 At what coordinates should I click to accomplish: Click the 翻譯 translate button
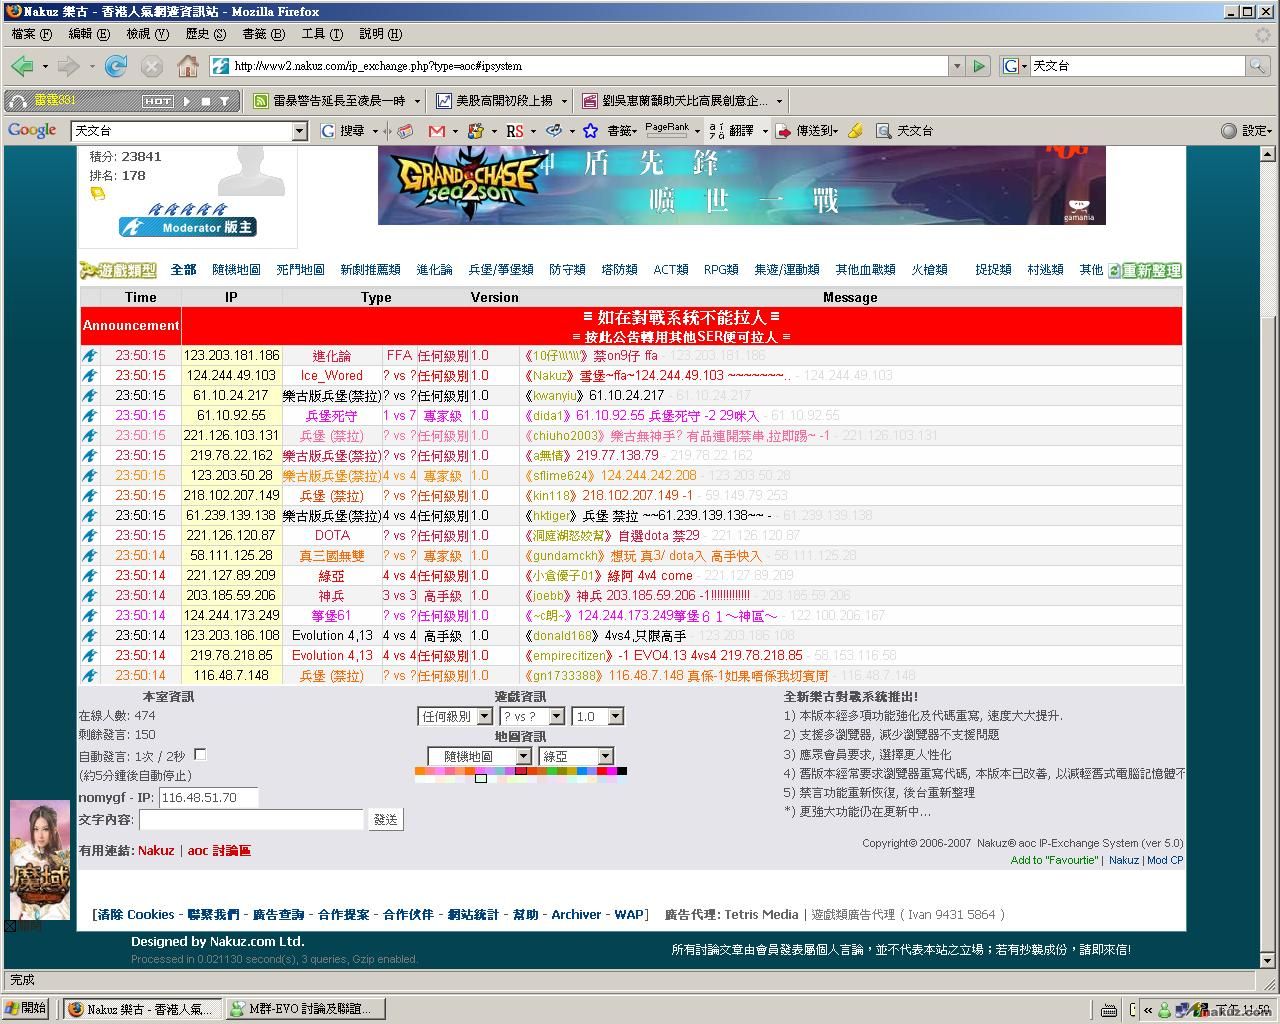(x=732, y=131)
